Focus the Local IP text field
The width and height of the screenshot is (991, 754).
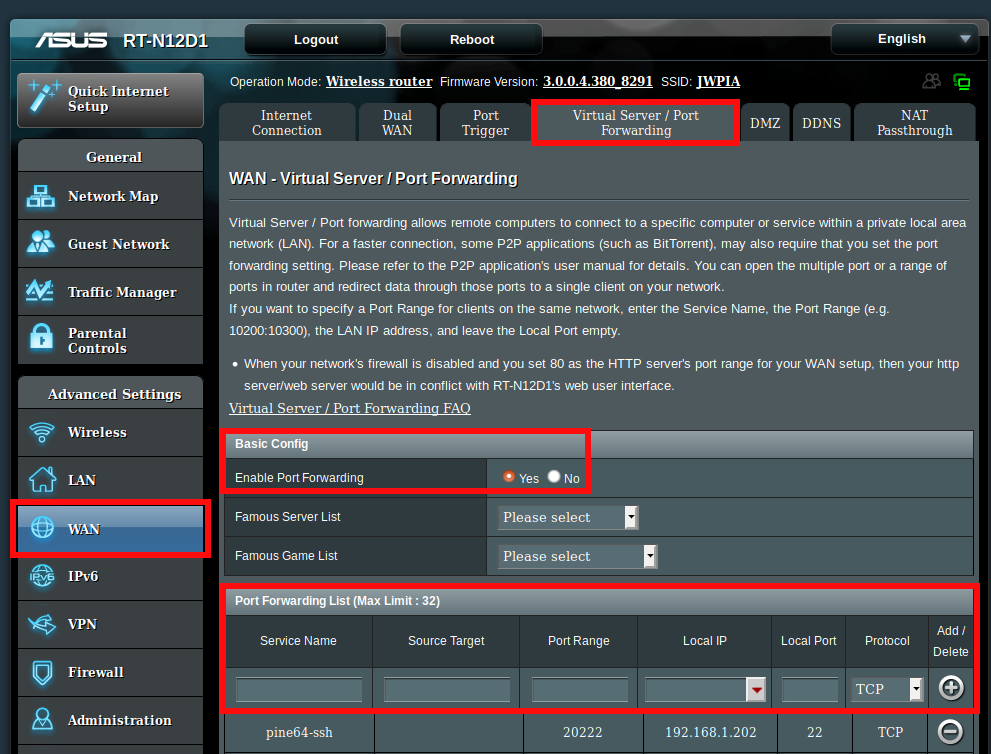(695, 689)
